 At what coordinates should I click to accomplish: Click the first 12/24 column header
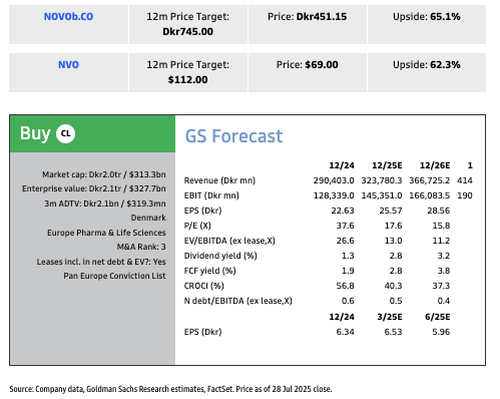[342, 165]
